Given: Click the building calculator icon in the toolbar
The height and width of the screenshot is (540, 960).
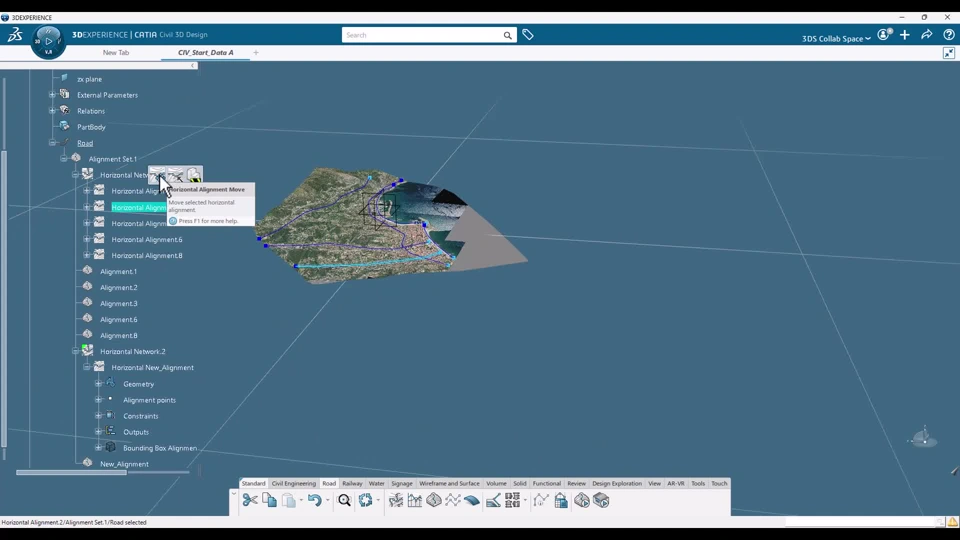Looking at the screenshot, I should (561, 500).
